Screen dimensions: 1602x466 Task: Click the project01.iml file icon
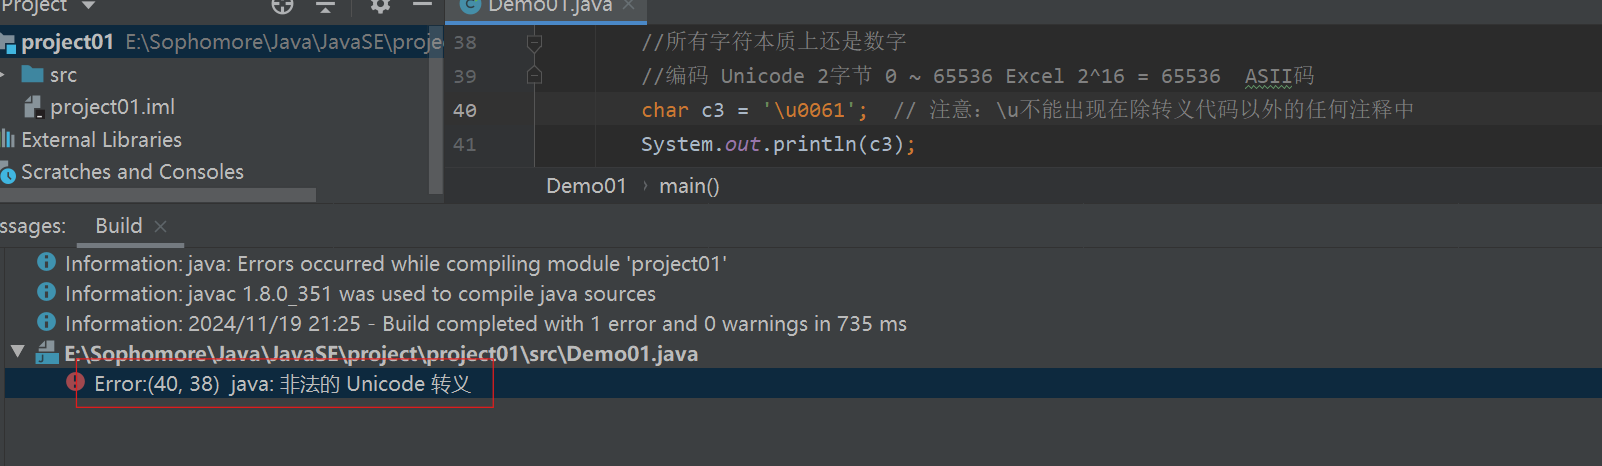(33, 107)
